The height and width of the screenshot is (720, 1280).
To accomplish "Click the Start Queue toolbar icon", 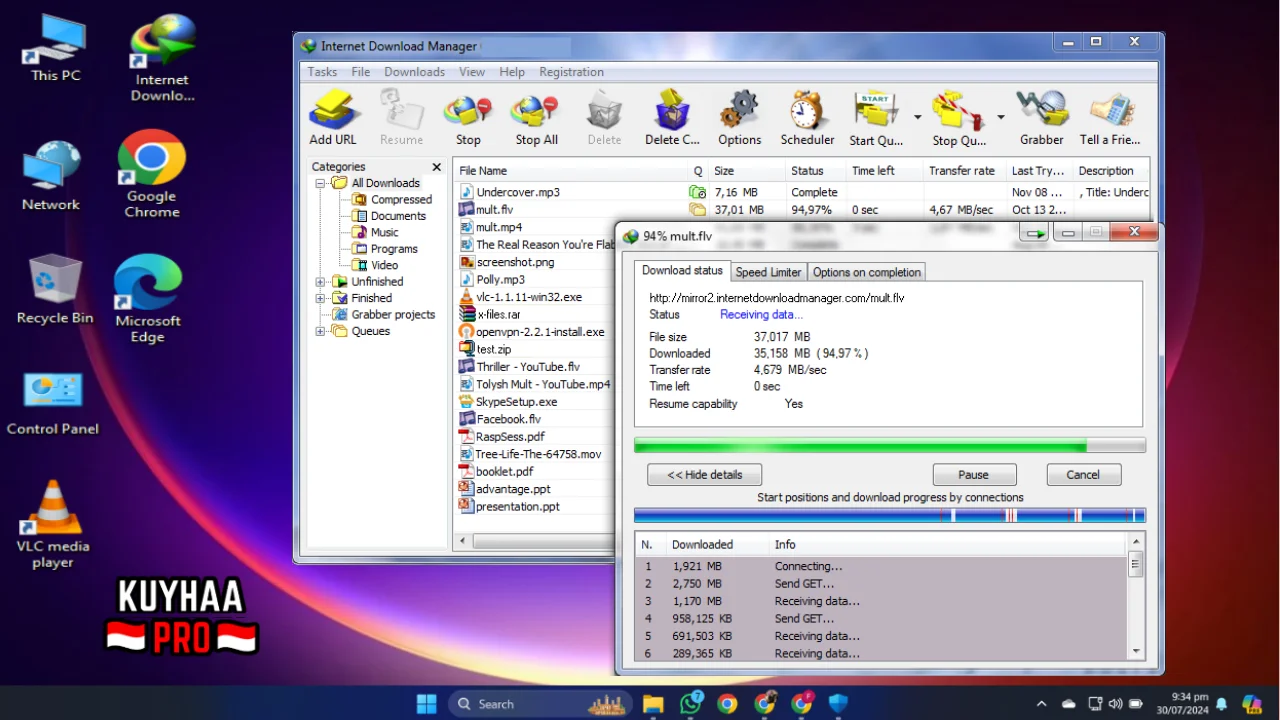I will coord(875,118).
